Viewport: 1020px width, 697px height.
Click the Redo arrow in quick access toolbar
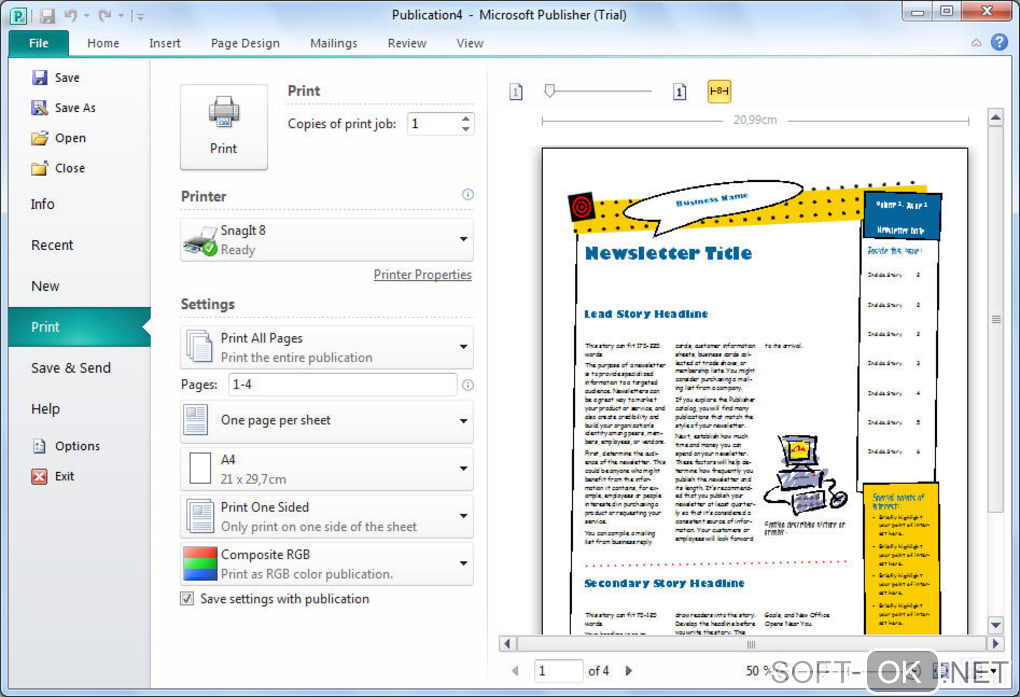105,16
